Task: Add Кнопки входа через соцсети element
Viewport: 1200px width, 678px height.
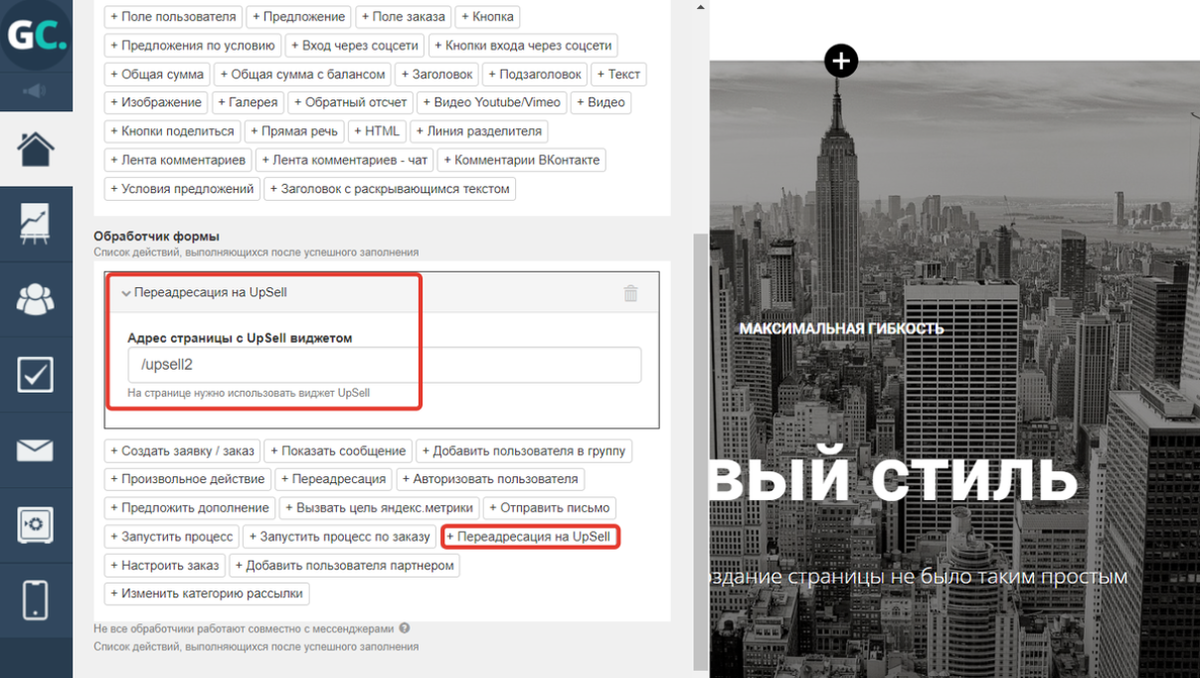Action: pyautogui.click(x=522, y=45)
